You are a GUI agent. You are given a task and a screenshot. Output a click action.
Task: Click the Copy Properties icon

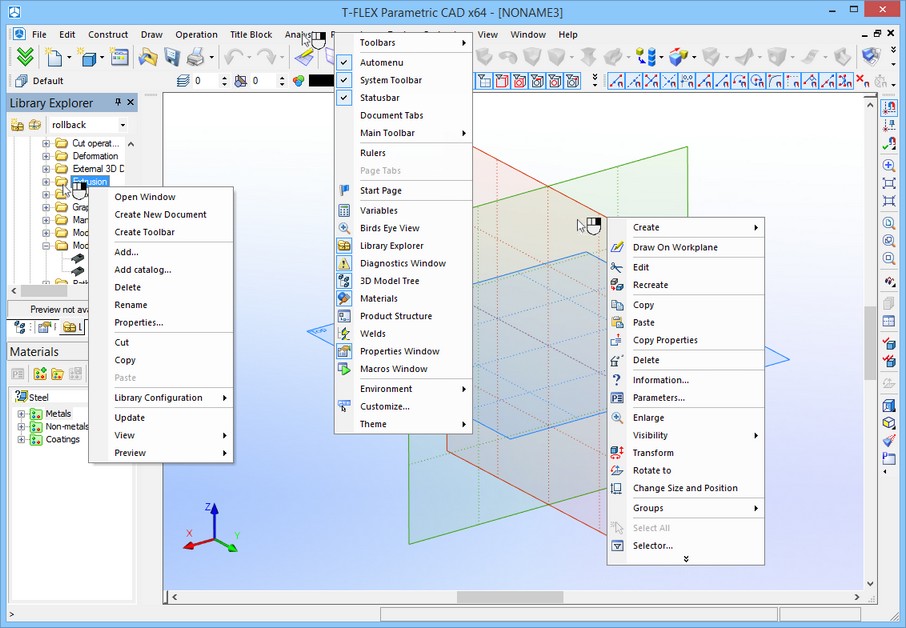coord(617,340)
